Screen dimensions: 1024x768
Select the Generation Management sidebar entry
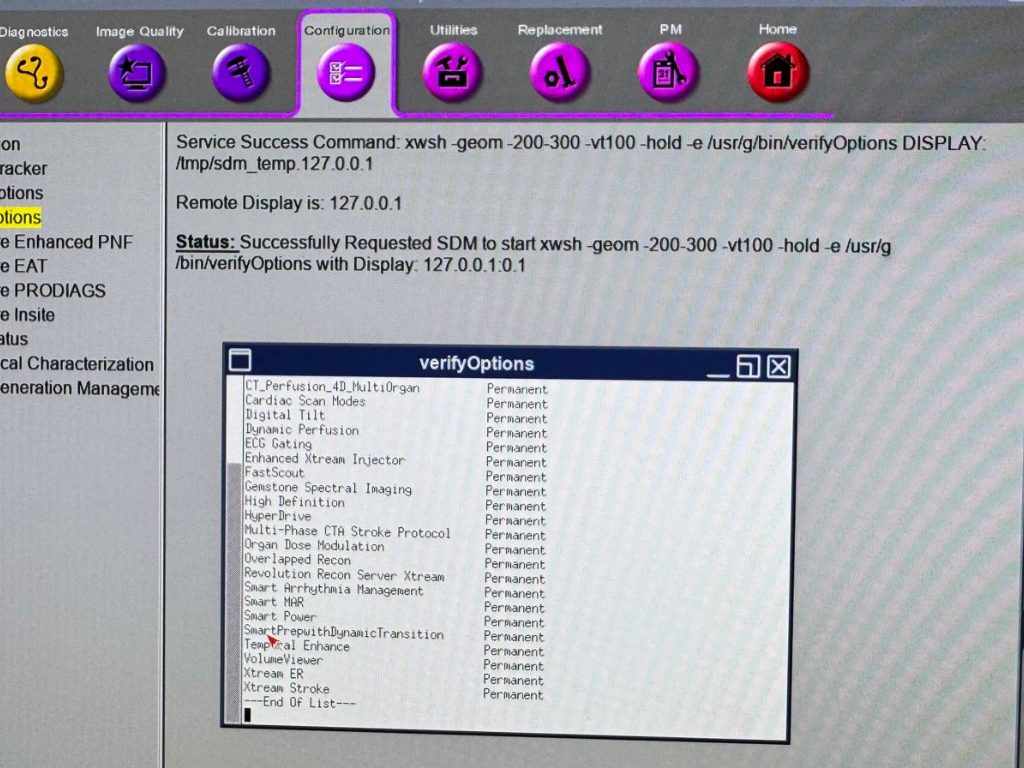tap(80, 388)
